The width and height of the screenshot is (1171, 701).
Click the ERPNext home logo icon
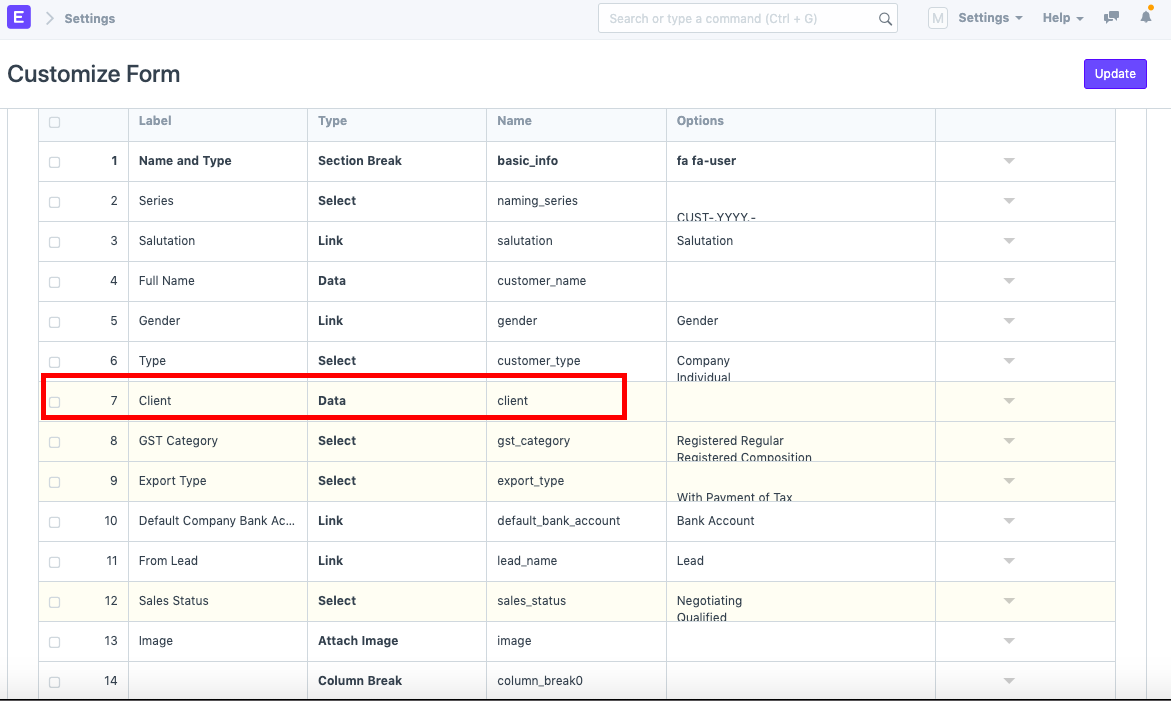tap(18, 18)
